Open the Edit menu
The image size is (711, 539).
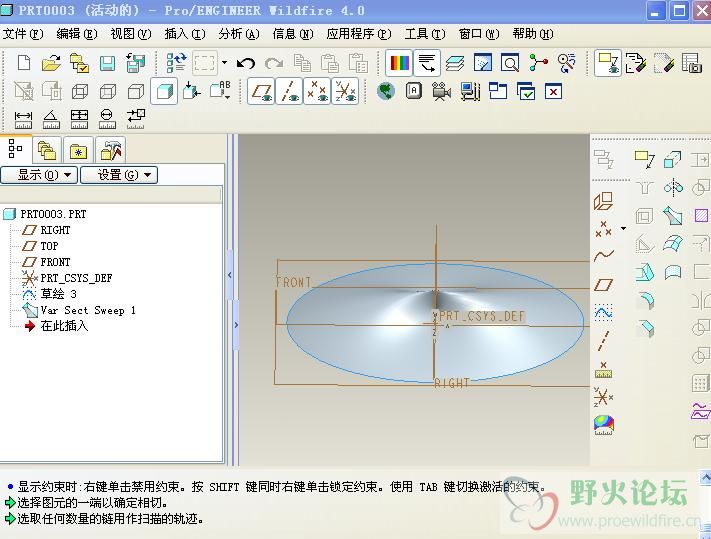click(x=77, y=34)
